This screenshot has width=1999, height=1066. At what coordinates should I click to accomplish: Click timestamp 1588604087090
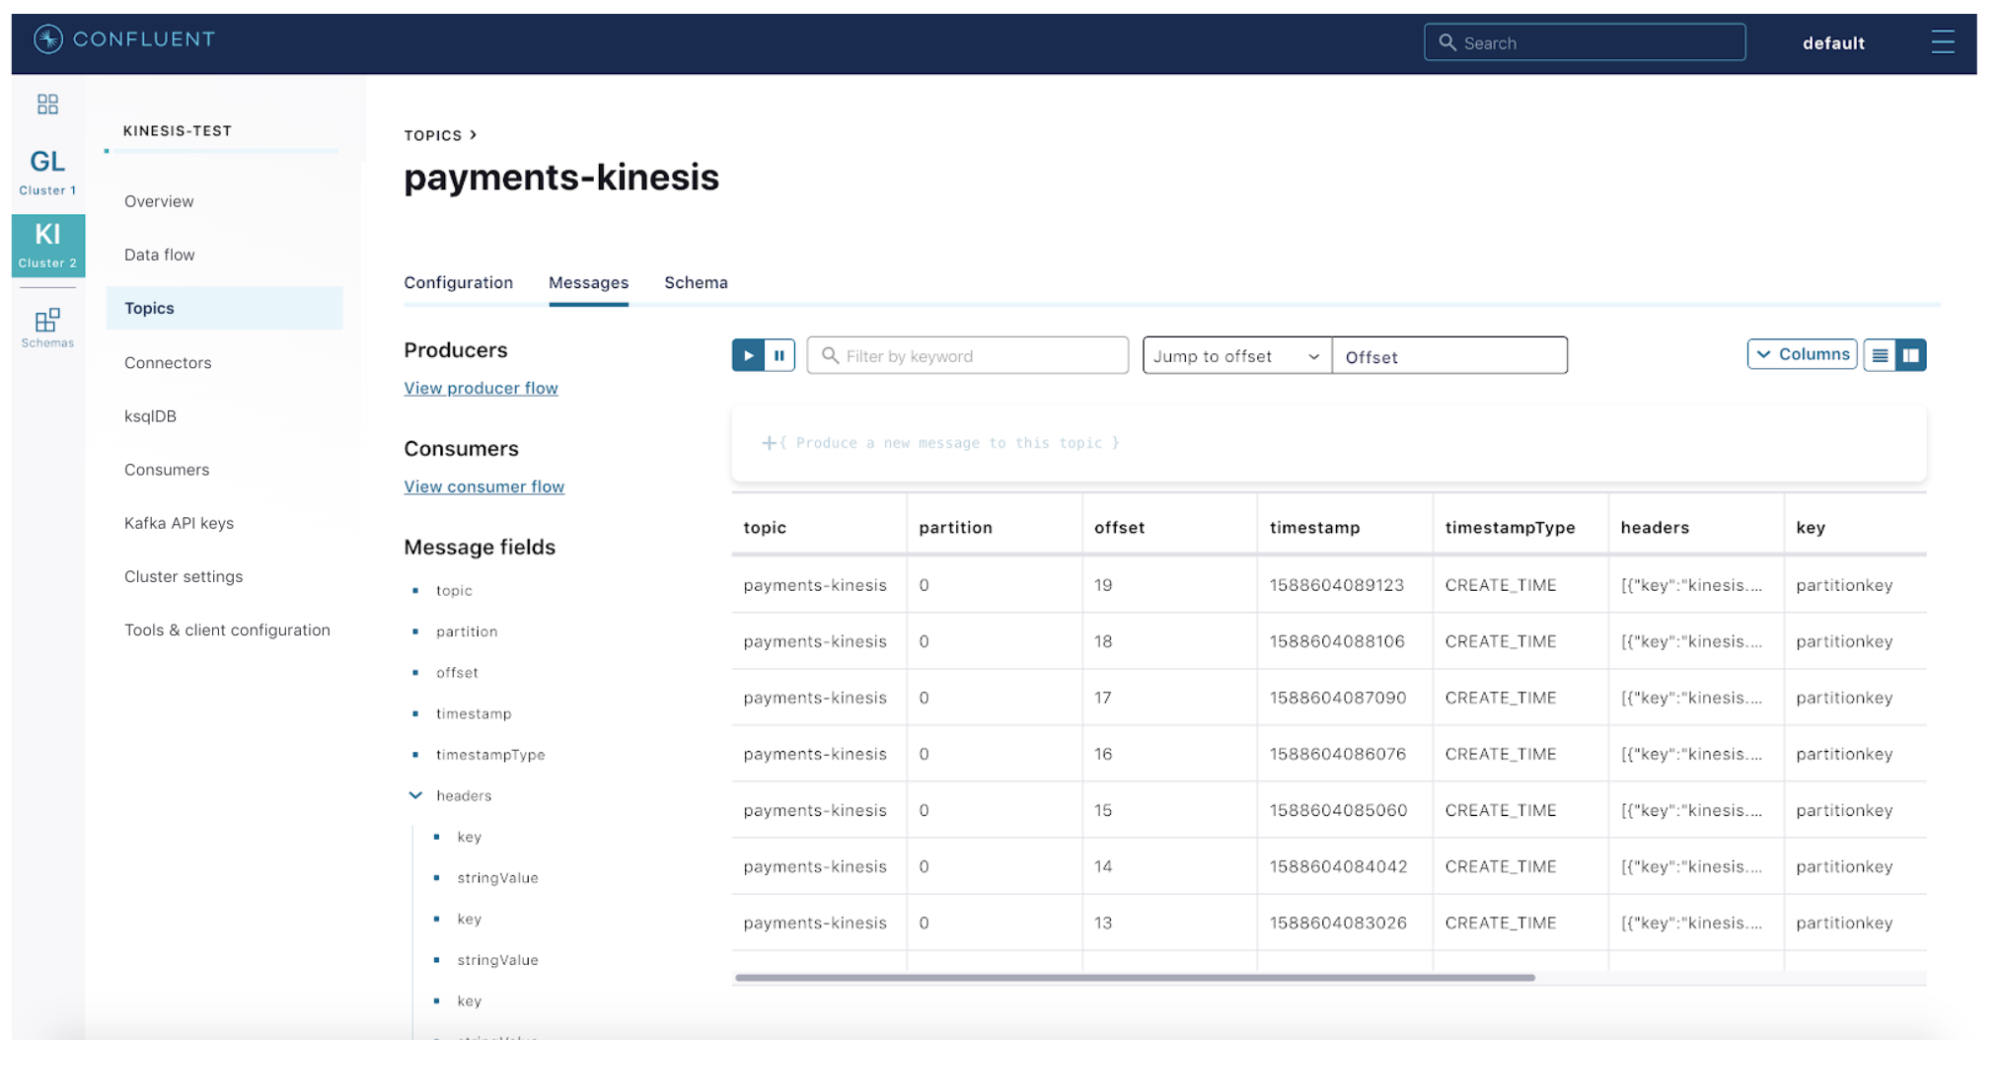[x=1337, y=697]
